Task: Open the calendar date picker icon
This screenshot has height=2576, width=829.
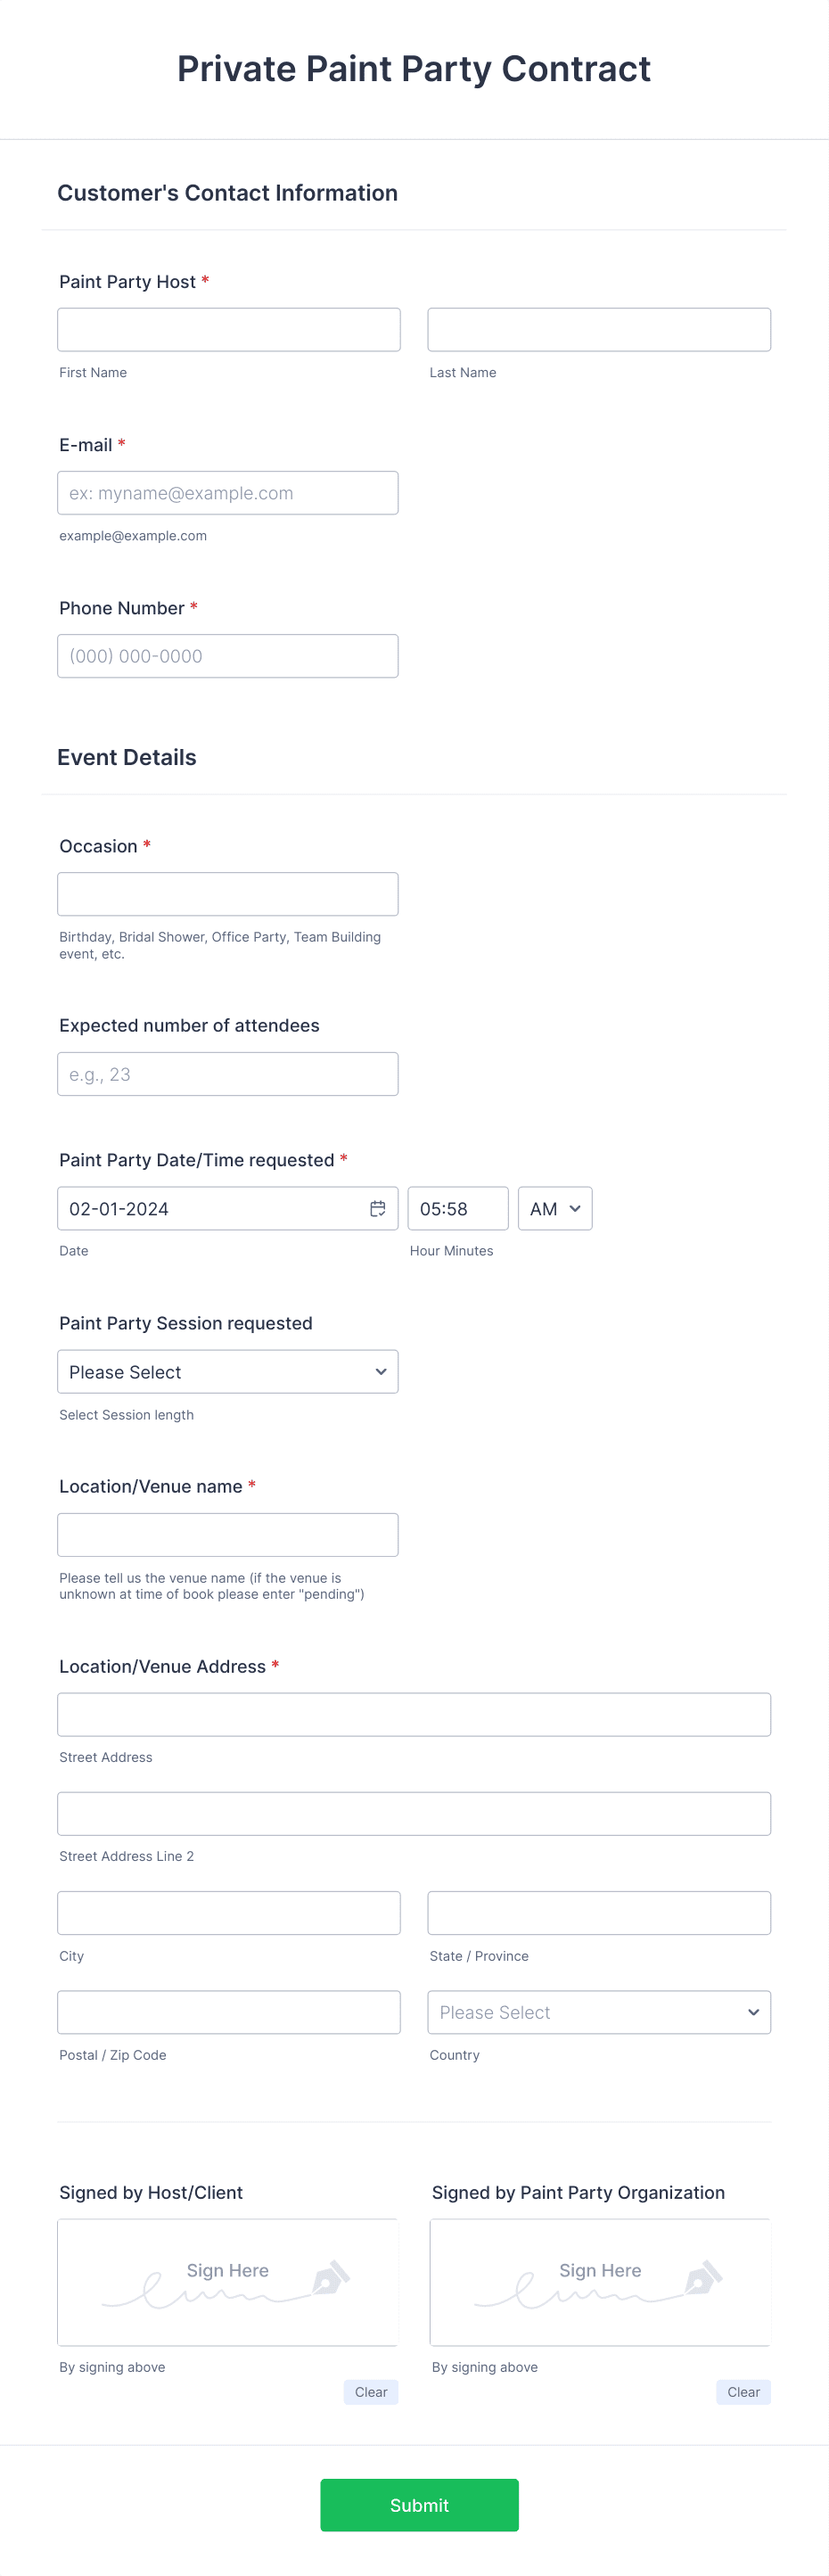Action: (x=378, y=1208)
